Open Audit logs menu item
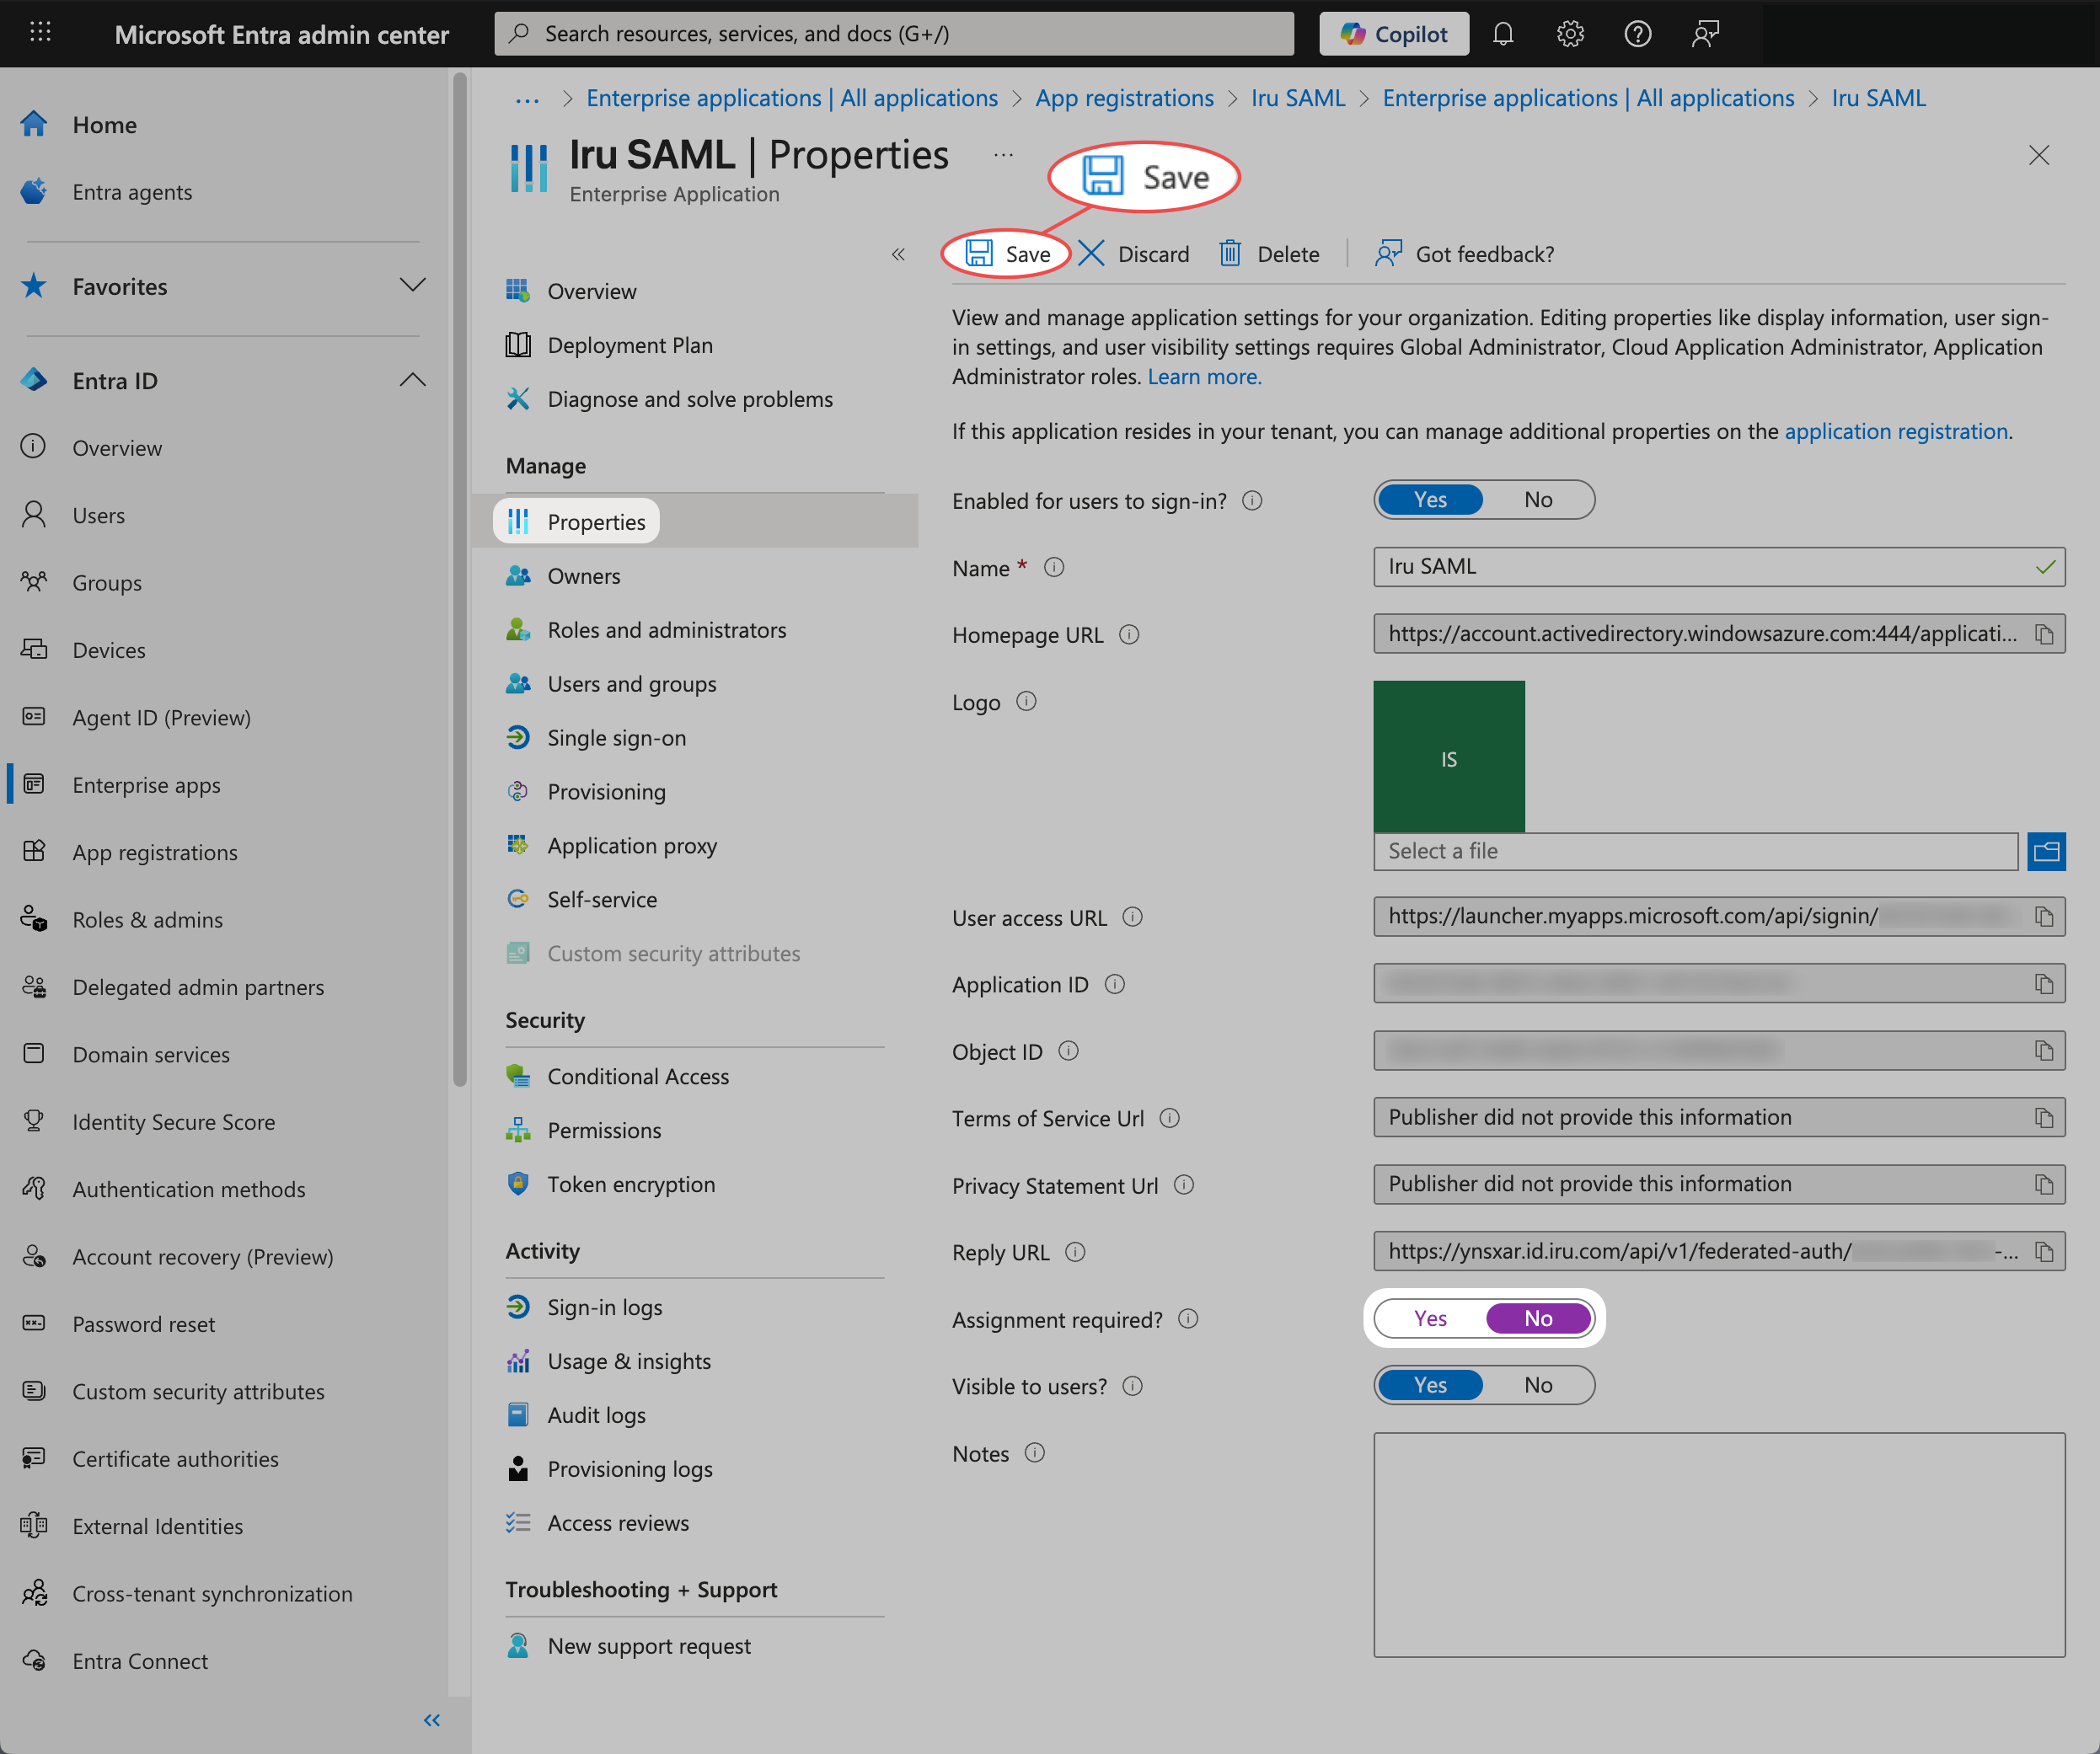The image size is (2100, 1754). 596,1416
